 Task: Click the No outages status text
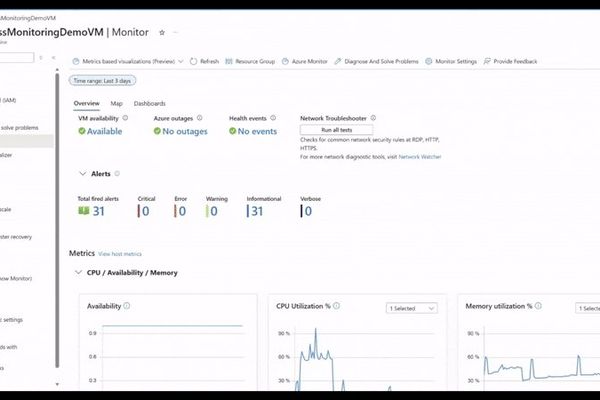pos(185,131)
